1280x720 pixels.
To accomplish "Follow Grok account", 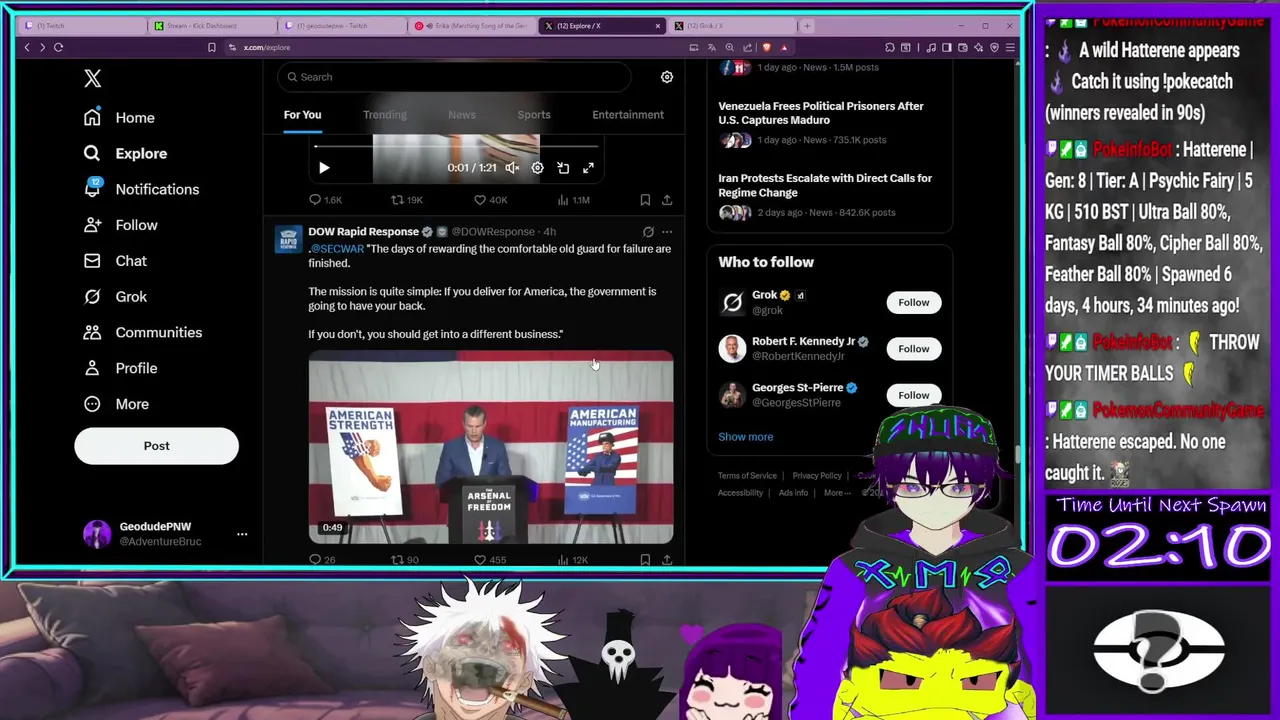I will coord(913,302).
